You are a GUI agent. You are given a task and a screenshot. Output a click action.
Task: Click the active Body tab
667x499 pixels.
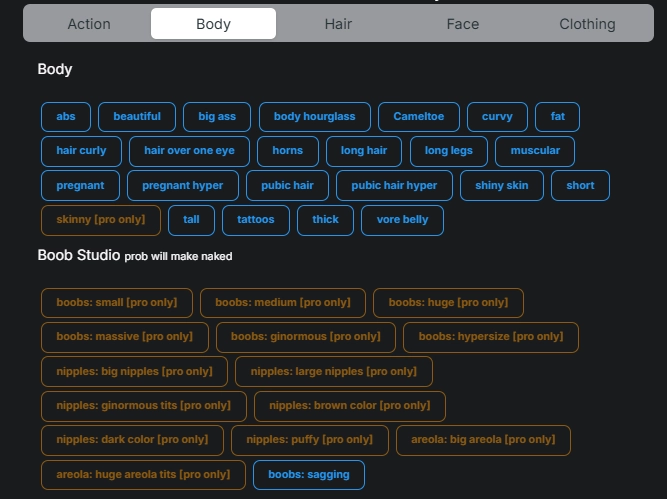click(x=213, y=24)
